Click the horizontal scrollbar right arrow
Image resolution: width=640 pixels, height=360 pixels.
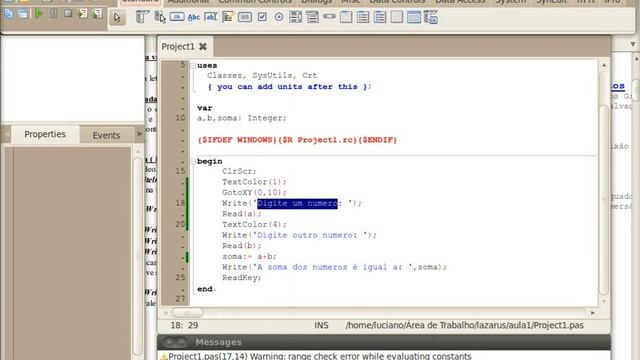coord(593,313)
